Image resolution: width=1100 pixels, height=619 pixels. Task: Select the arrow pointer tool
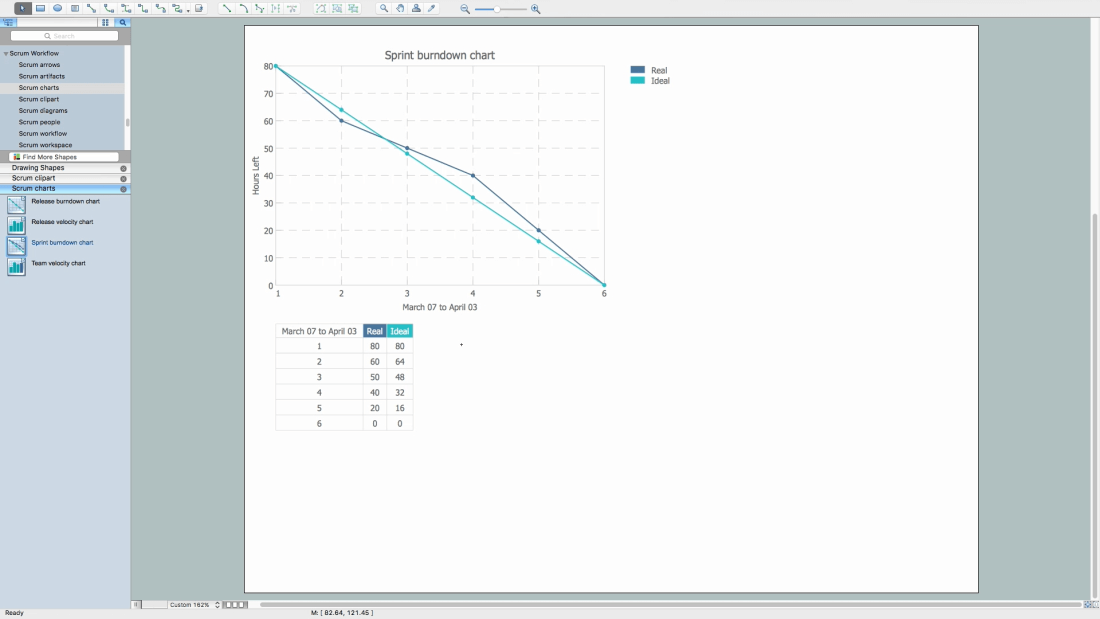coord(22,8)
